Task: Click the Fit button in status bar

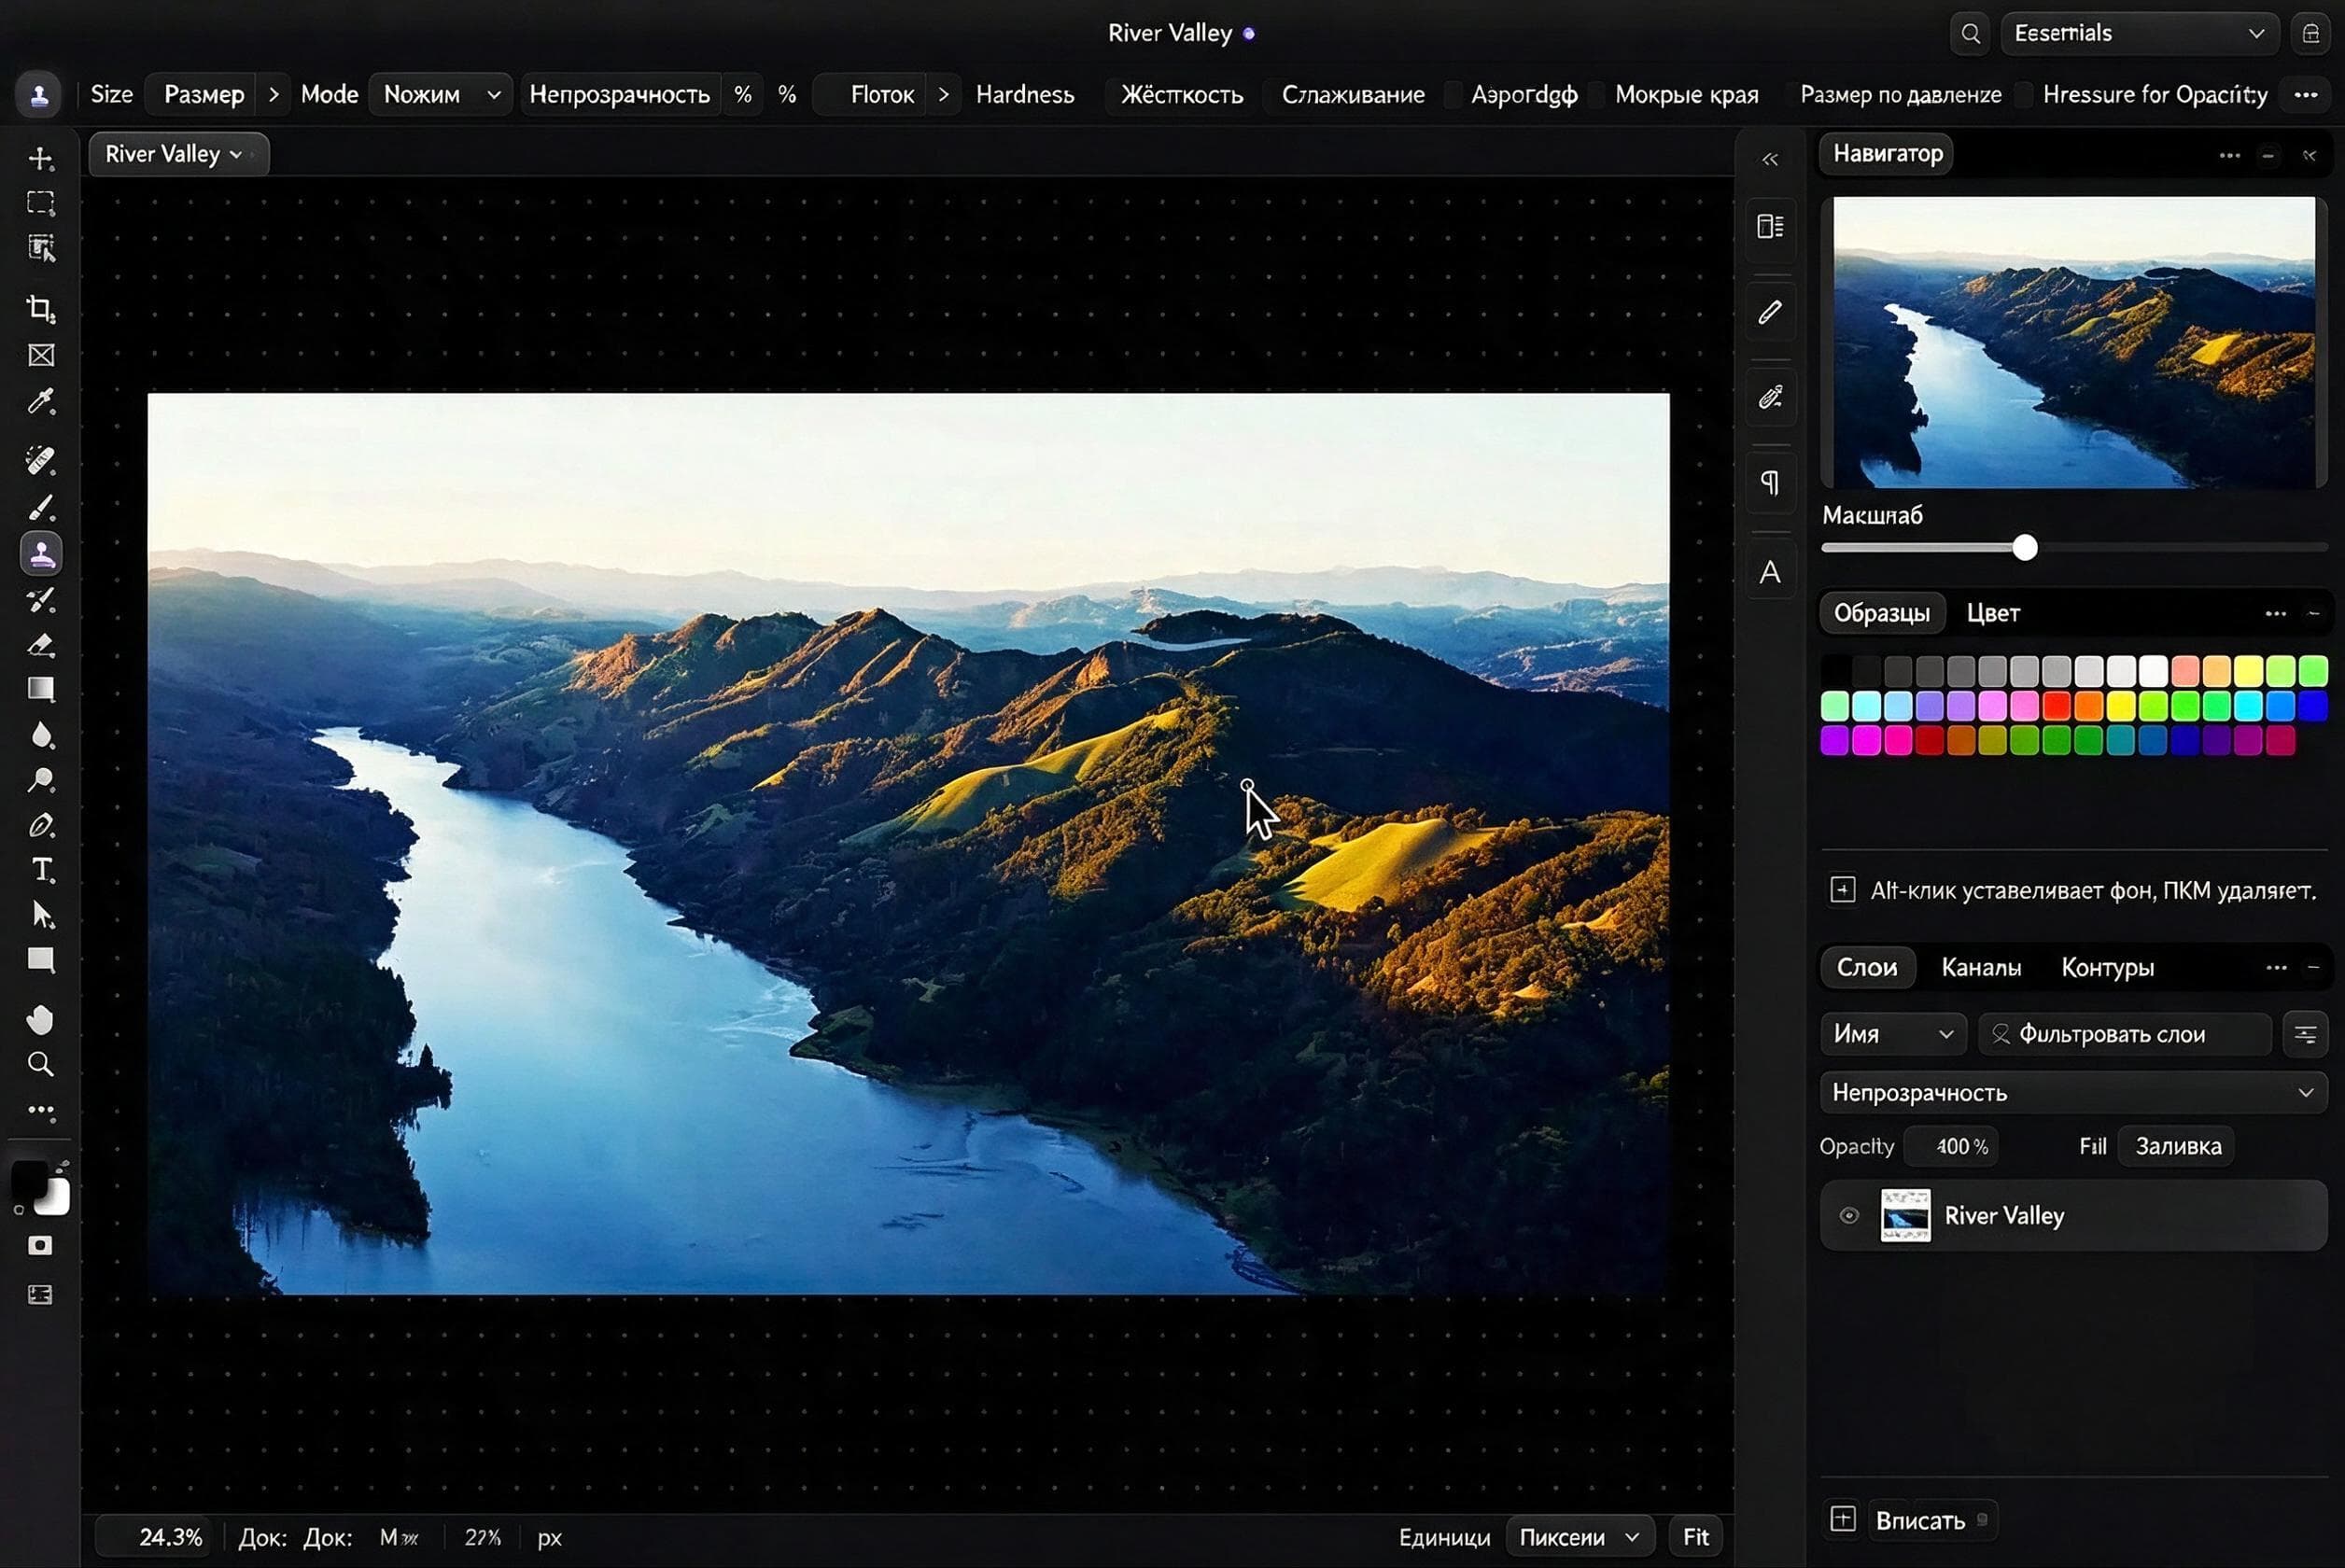Action: 1695,1537
